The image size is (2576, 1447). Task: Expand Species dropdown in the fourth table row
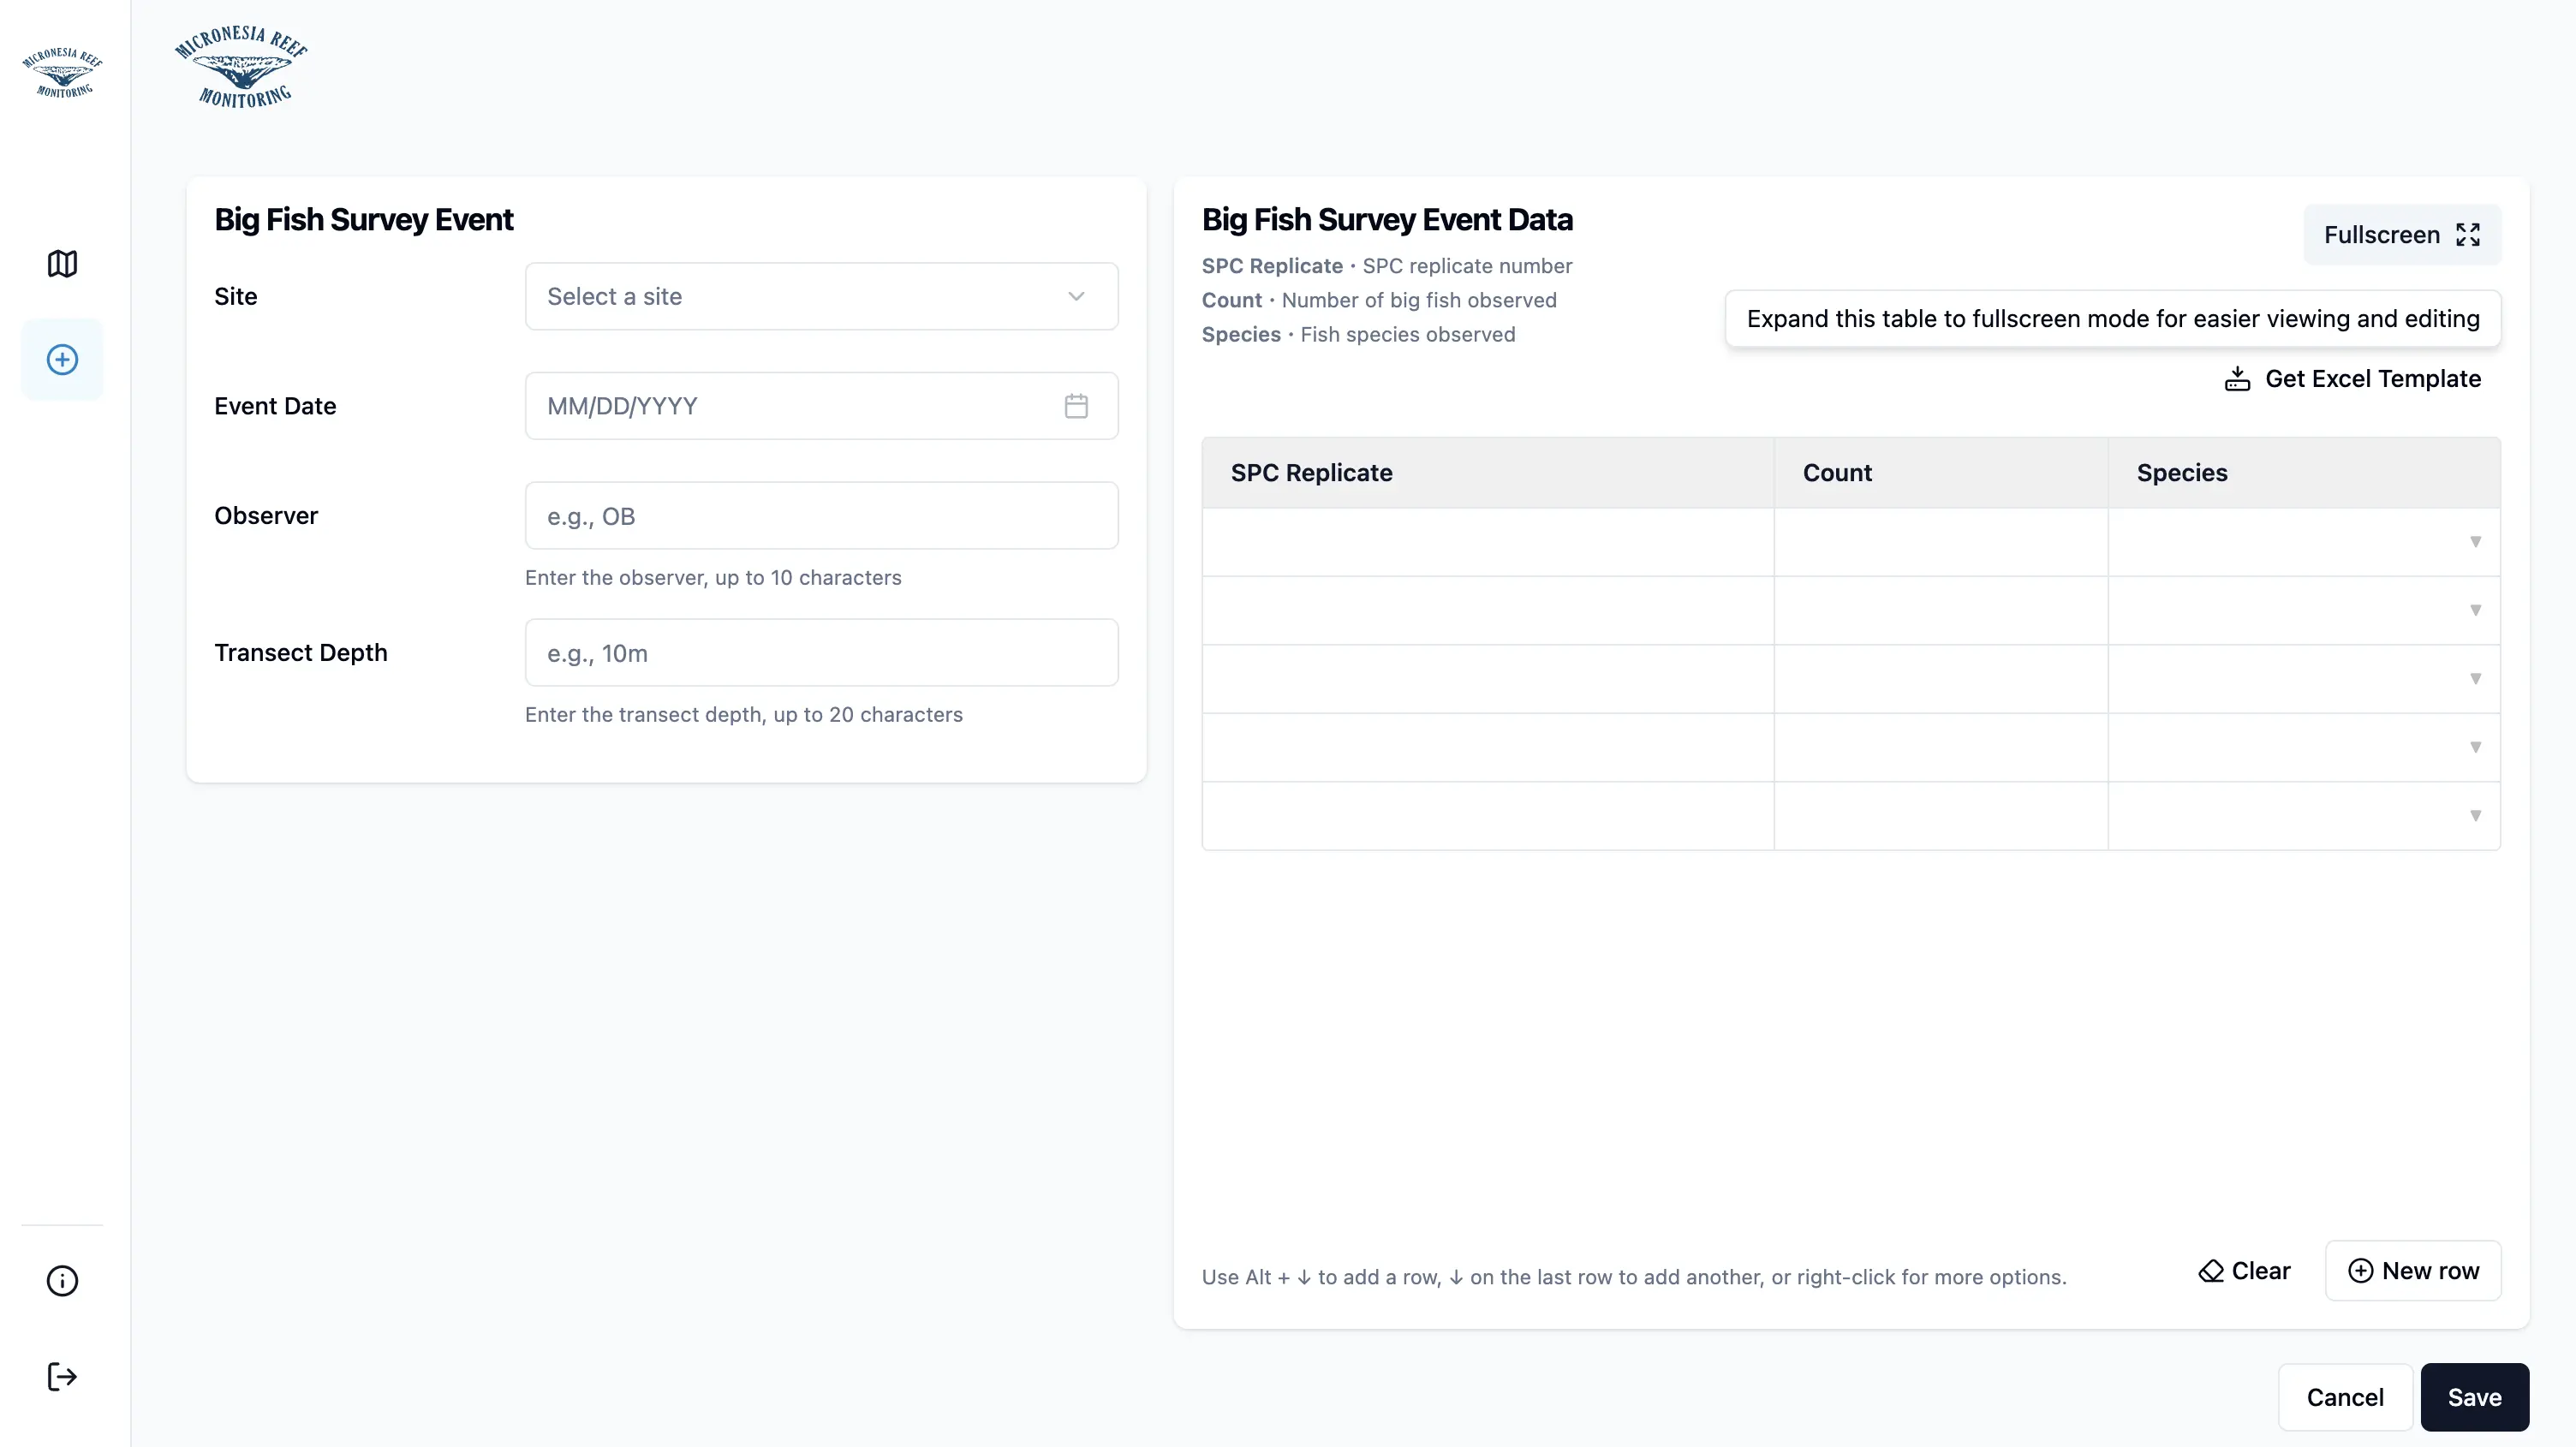[2475, 747]
